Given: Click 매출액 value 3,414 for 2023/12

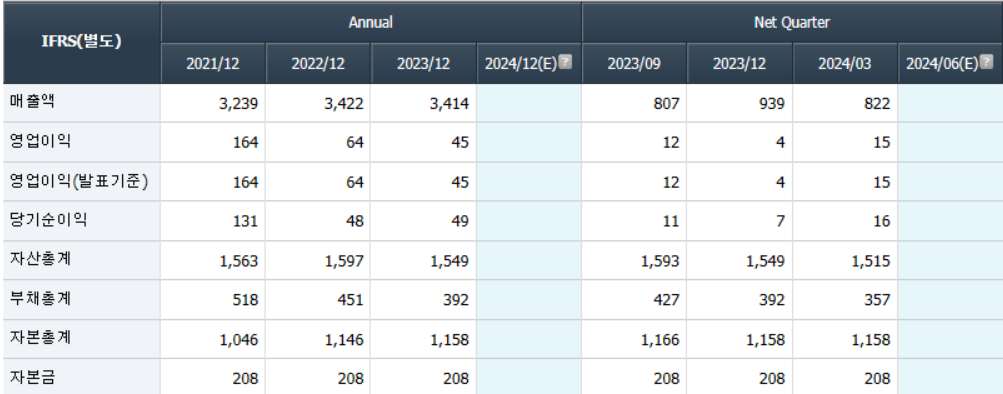Looking at the screenshot, I should (449, 104).
